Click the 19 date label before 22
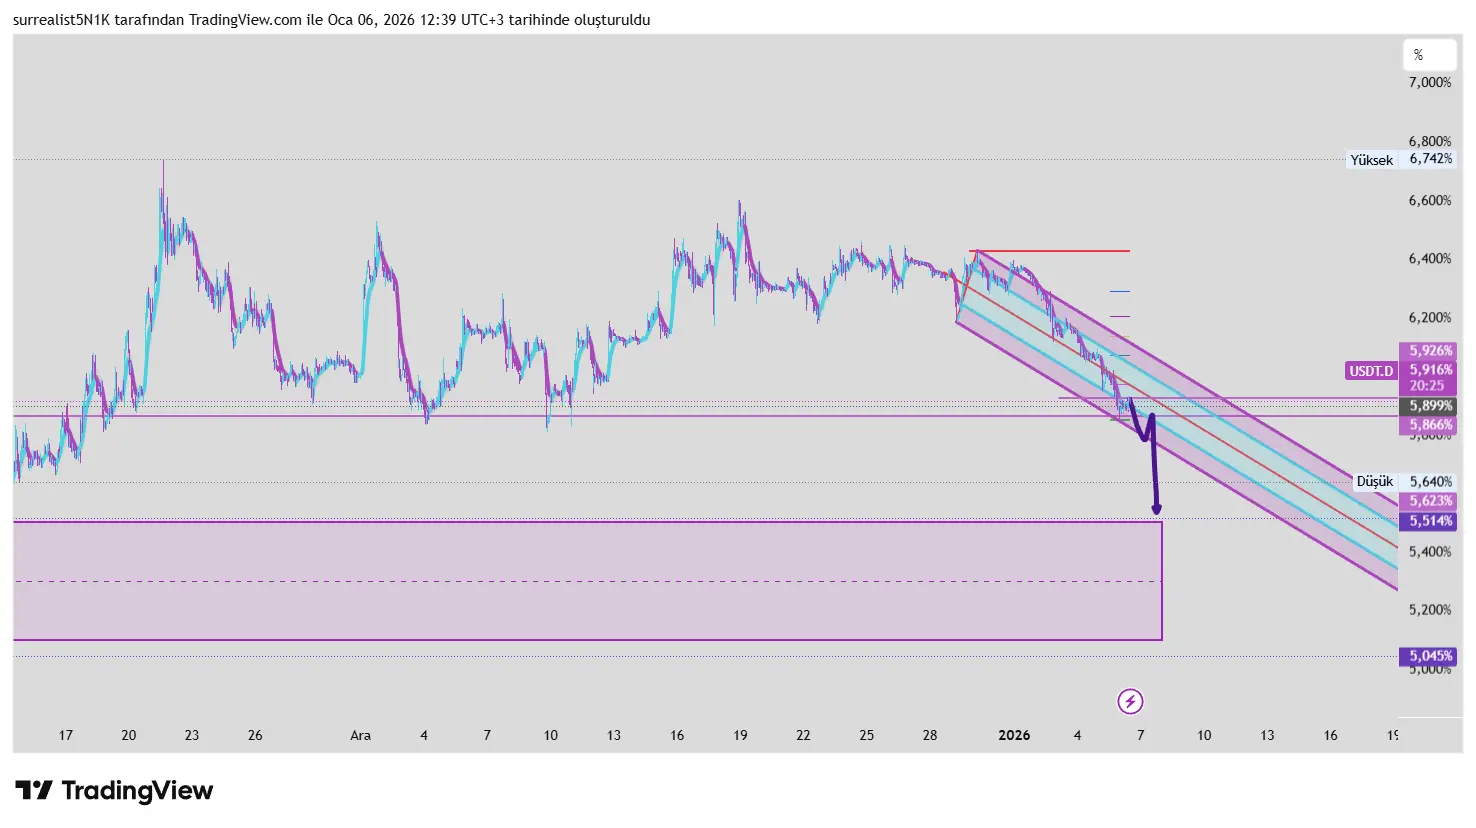Viewport: 1476px width, 828px height. pyautogui.click(x=740, y=736)
